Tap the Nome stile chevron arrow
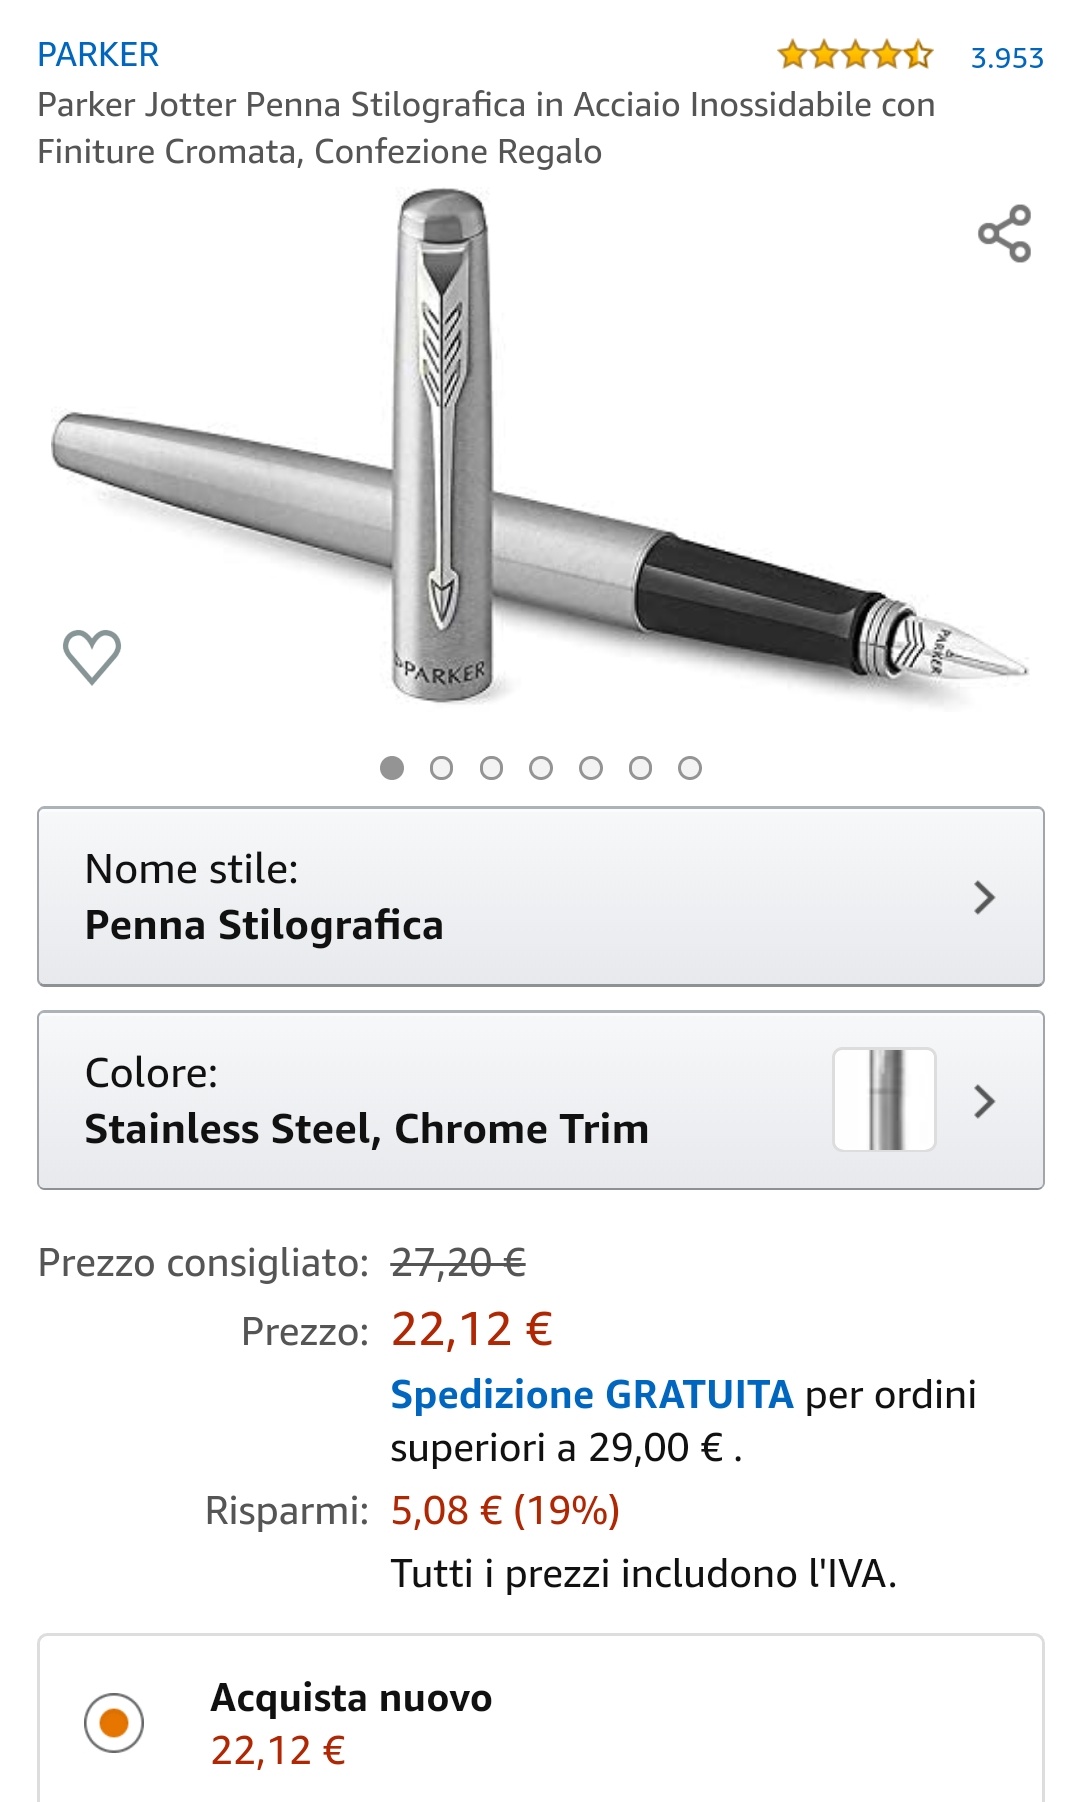 tap(984, 897)
